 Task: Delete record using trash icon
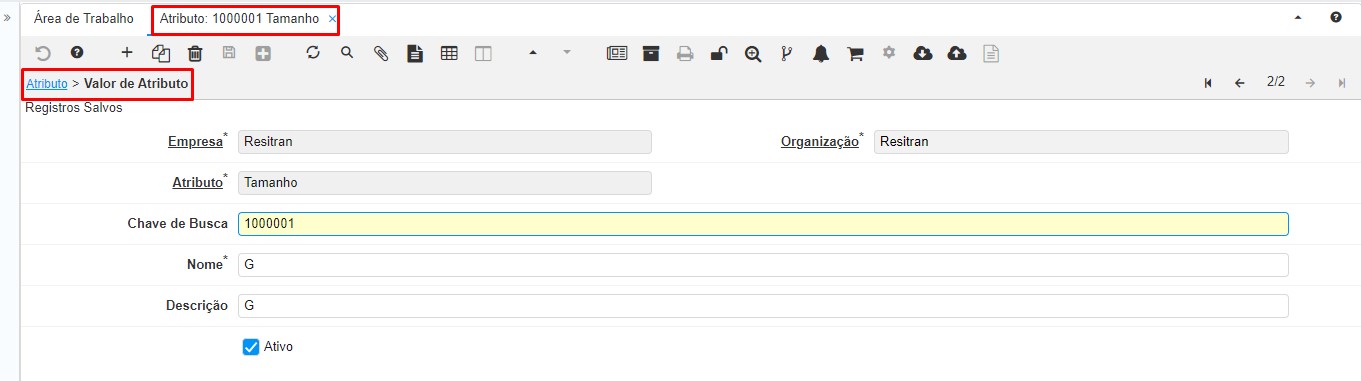coord(195,54)
